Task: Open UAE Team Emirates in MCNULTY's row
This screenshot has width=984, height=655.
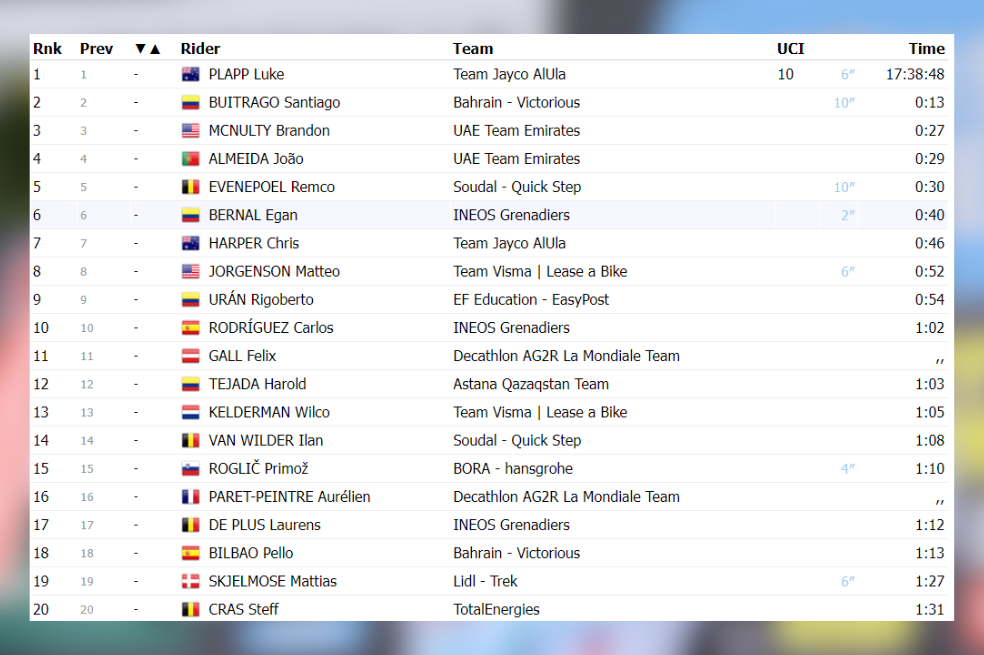Action: pyautogui.click(x=516, y=131)
